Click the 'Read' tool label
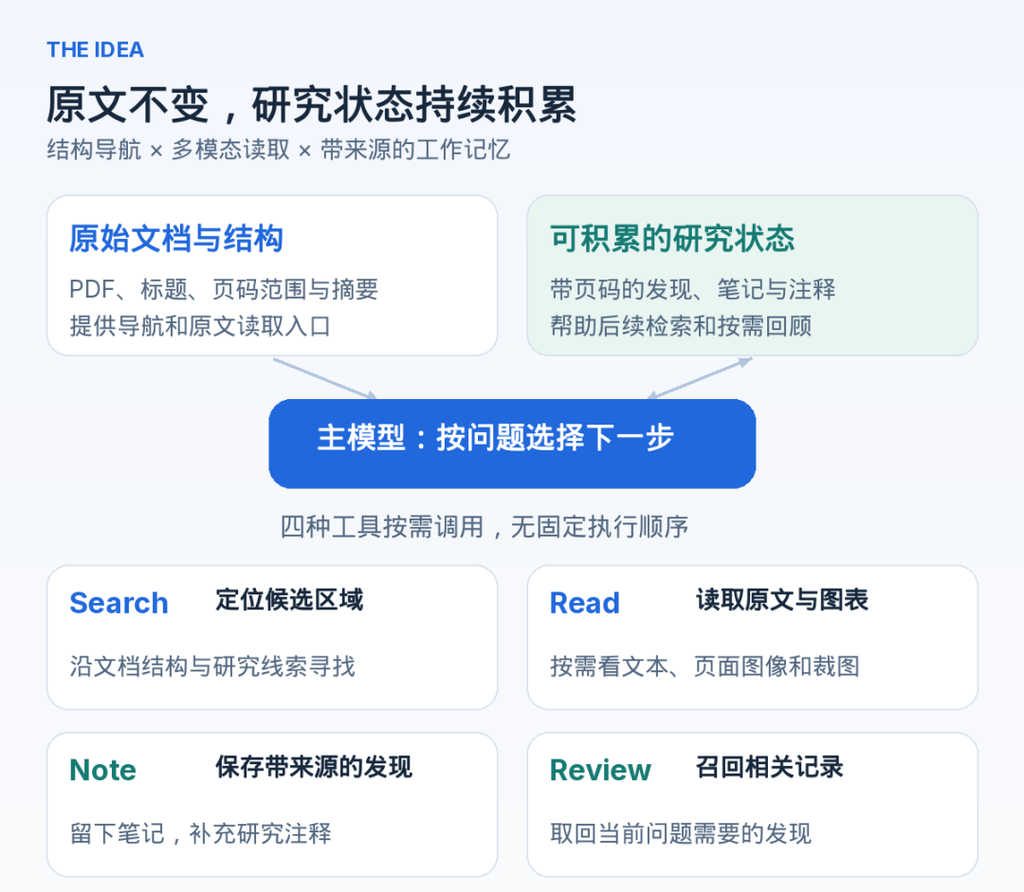 tap(584, 603)
